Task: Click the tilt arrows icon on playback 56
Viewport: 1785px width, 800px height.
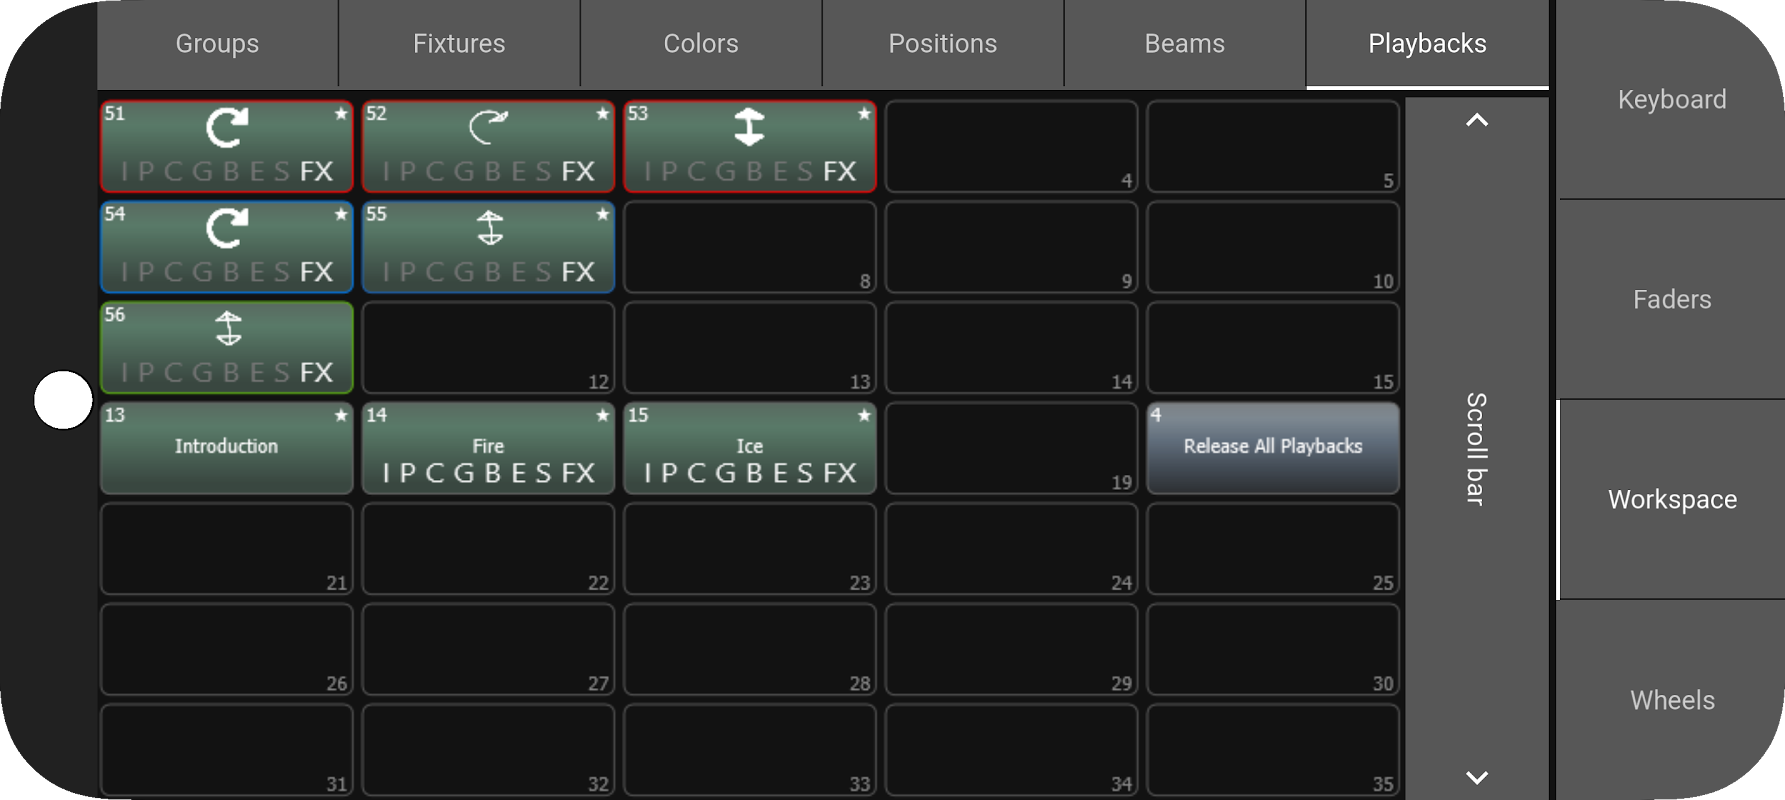Action: point(228,329)
